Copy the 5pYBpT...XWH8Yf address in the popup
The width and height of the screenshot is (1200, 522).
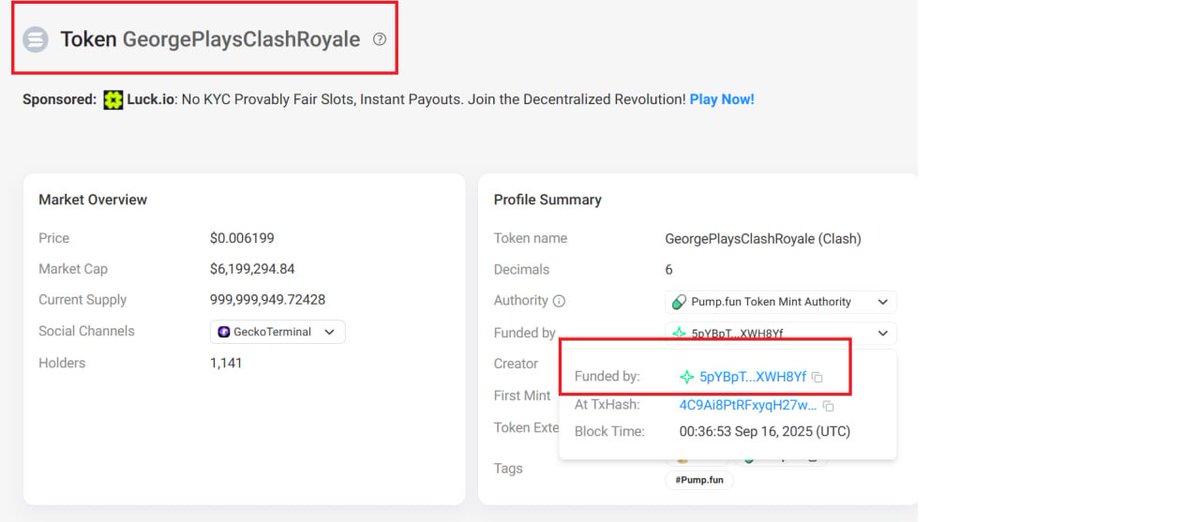(x=817, y=377)
